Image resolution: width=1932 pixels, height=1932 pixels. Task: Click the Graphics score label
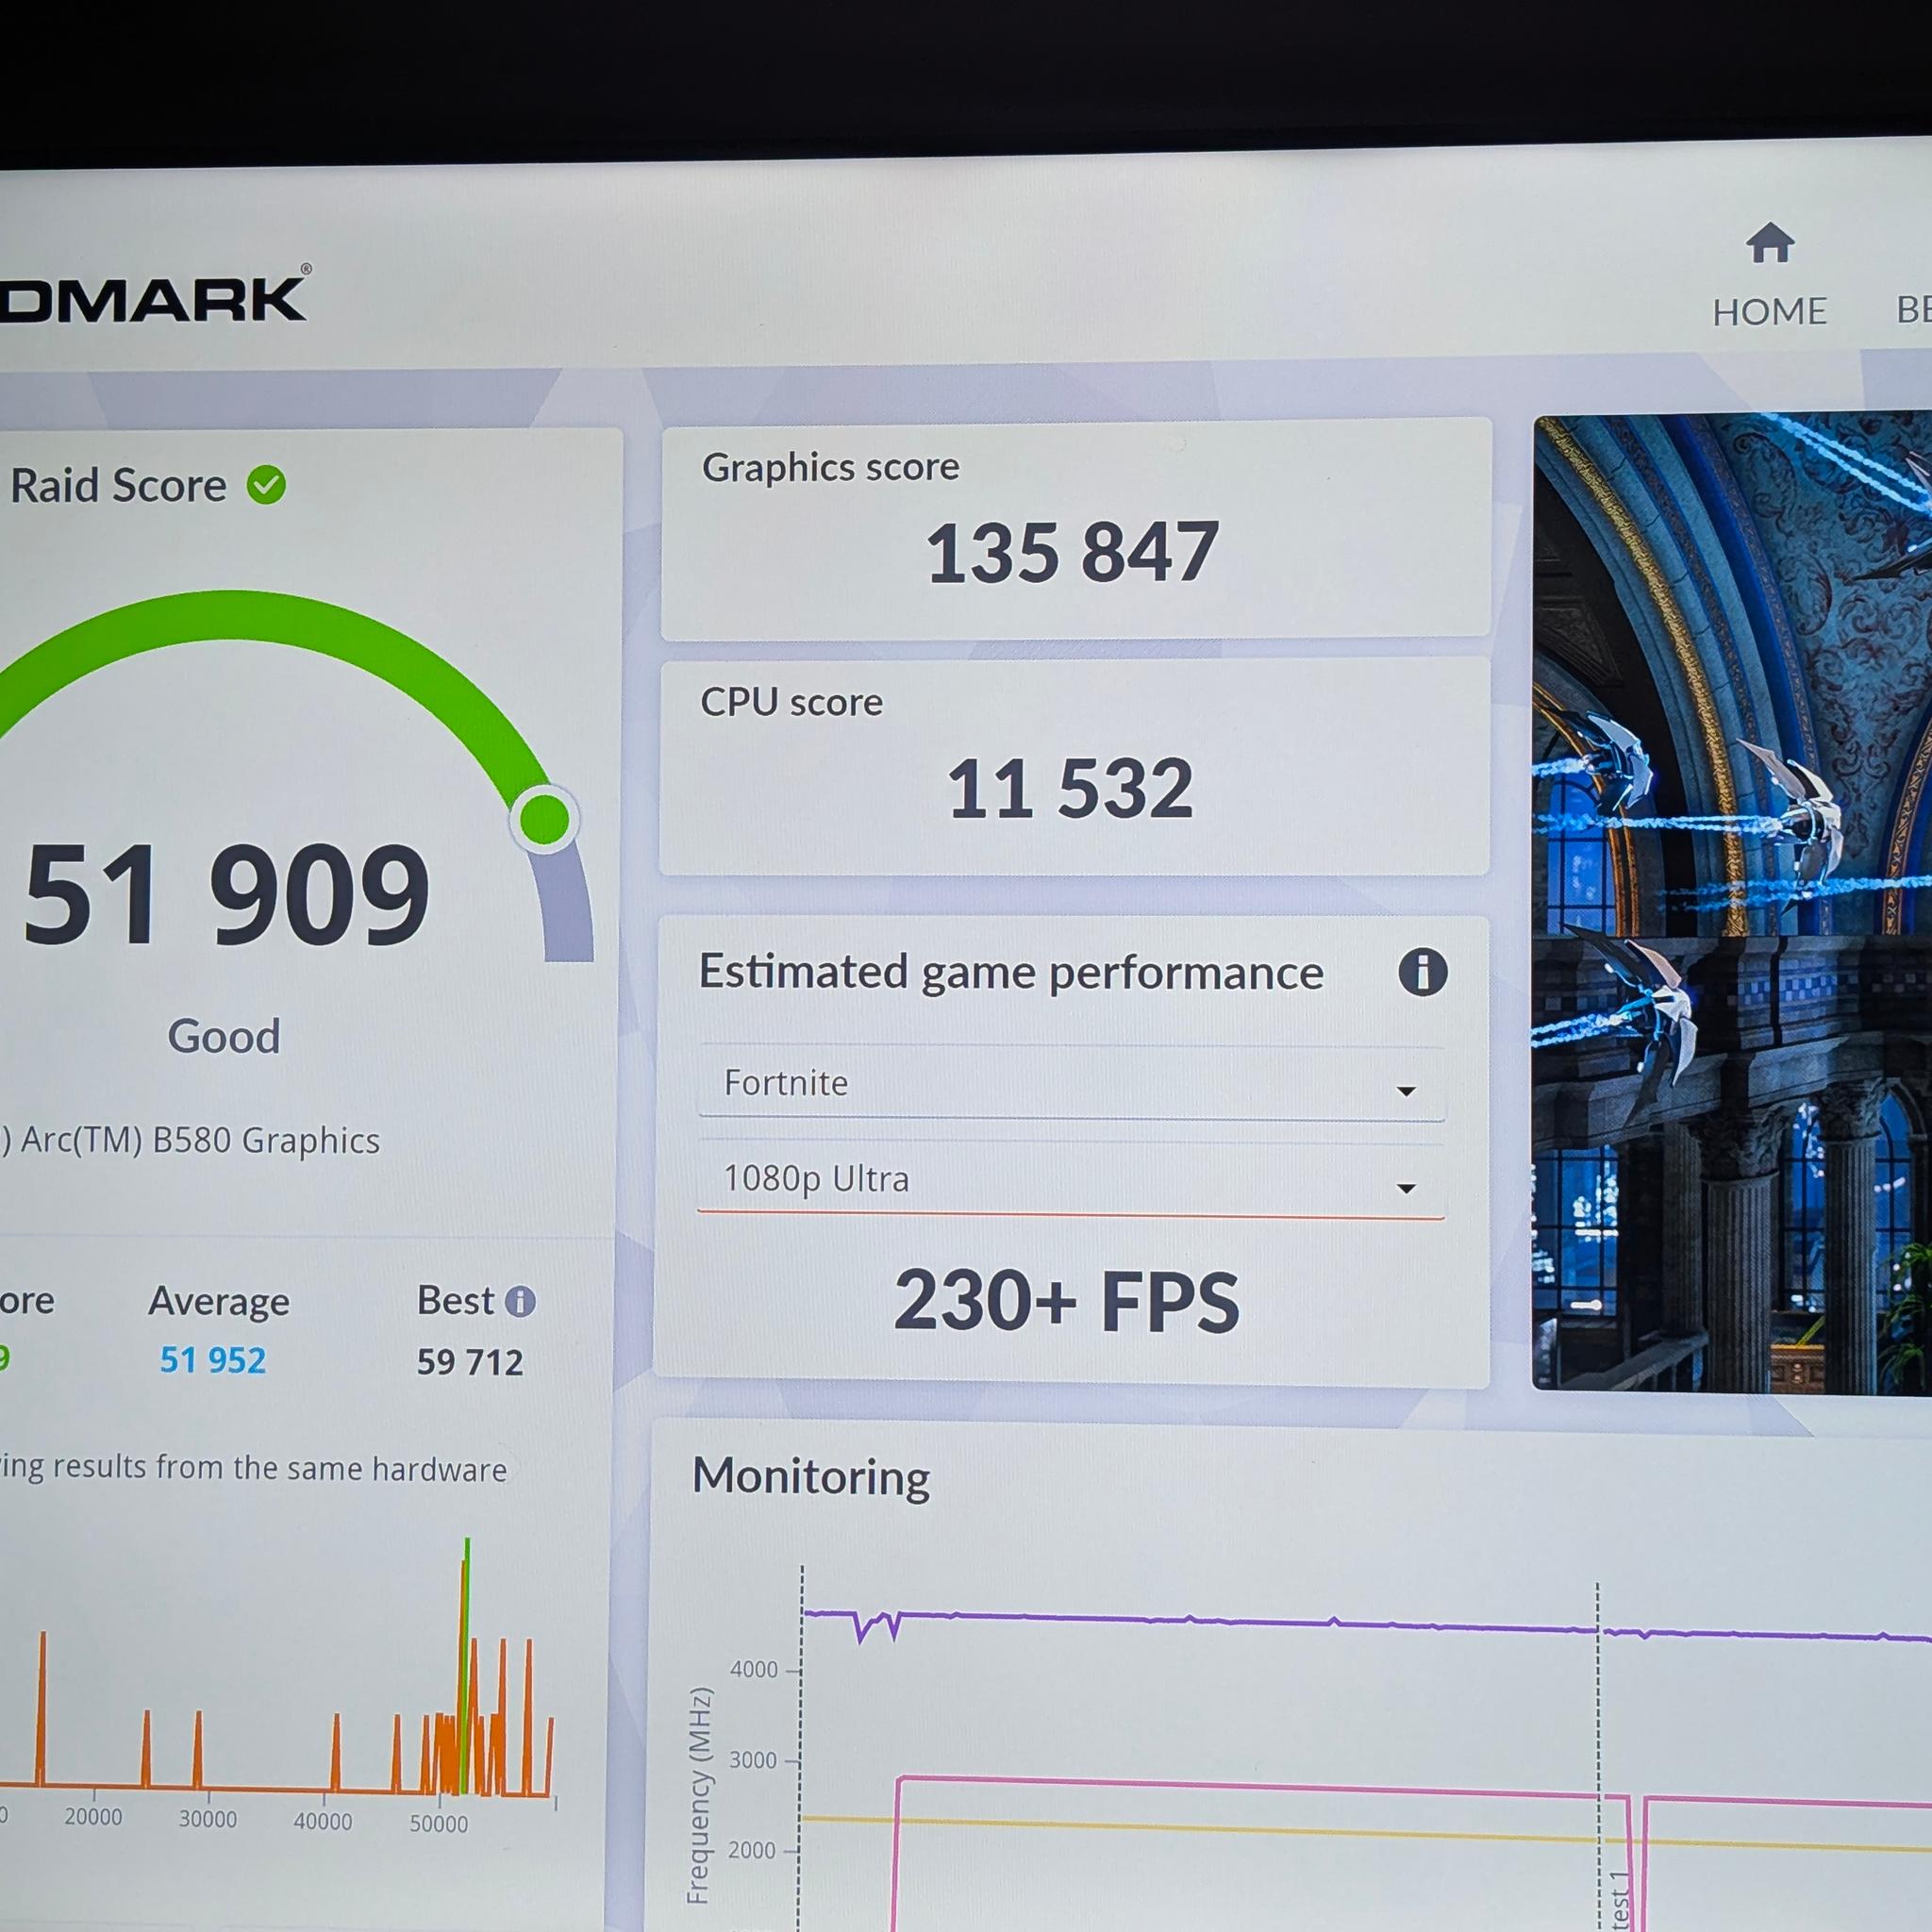pos(830,468)
